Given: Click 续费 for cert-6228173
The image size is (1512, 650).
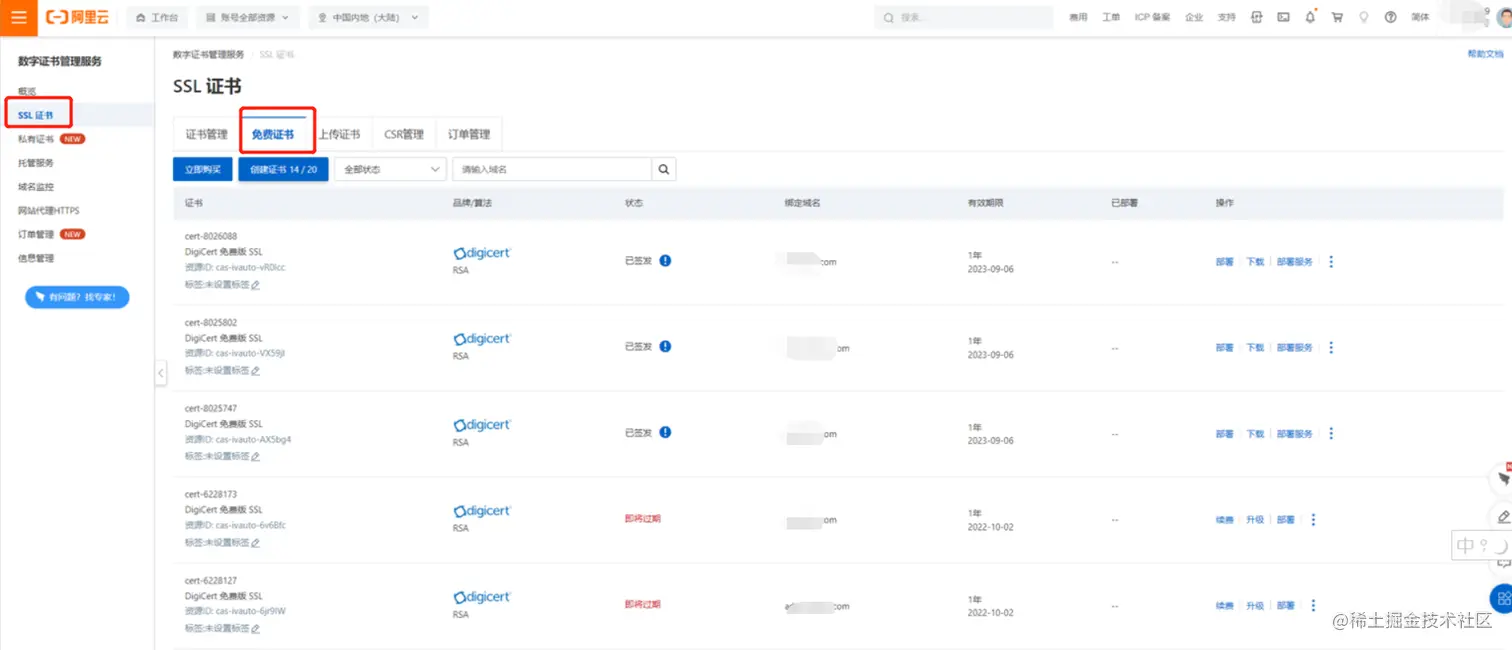Looking at the screenshot, I should [1225, 520].
